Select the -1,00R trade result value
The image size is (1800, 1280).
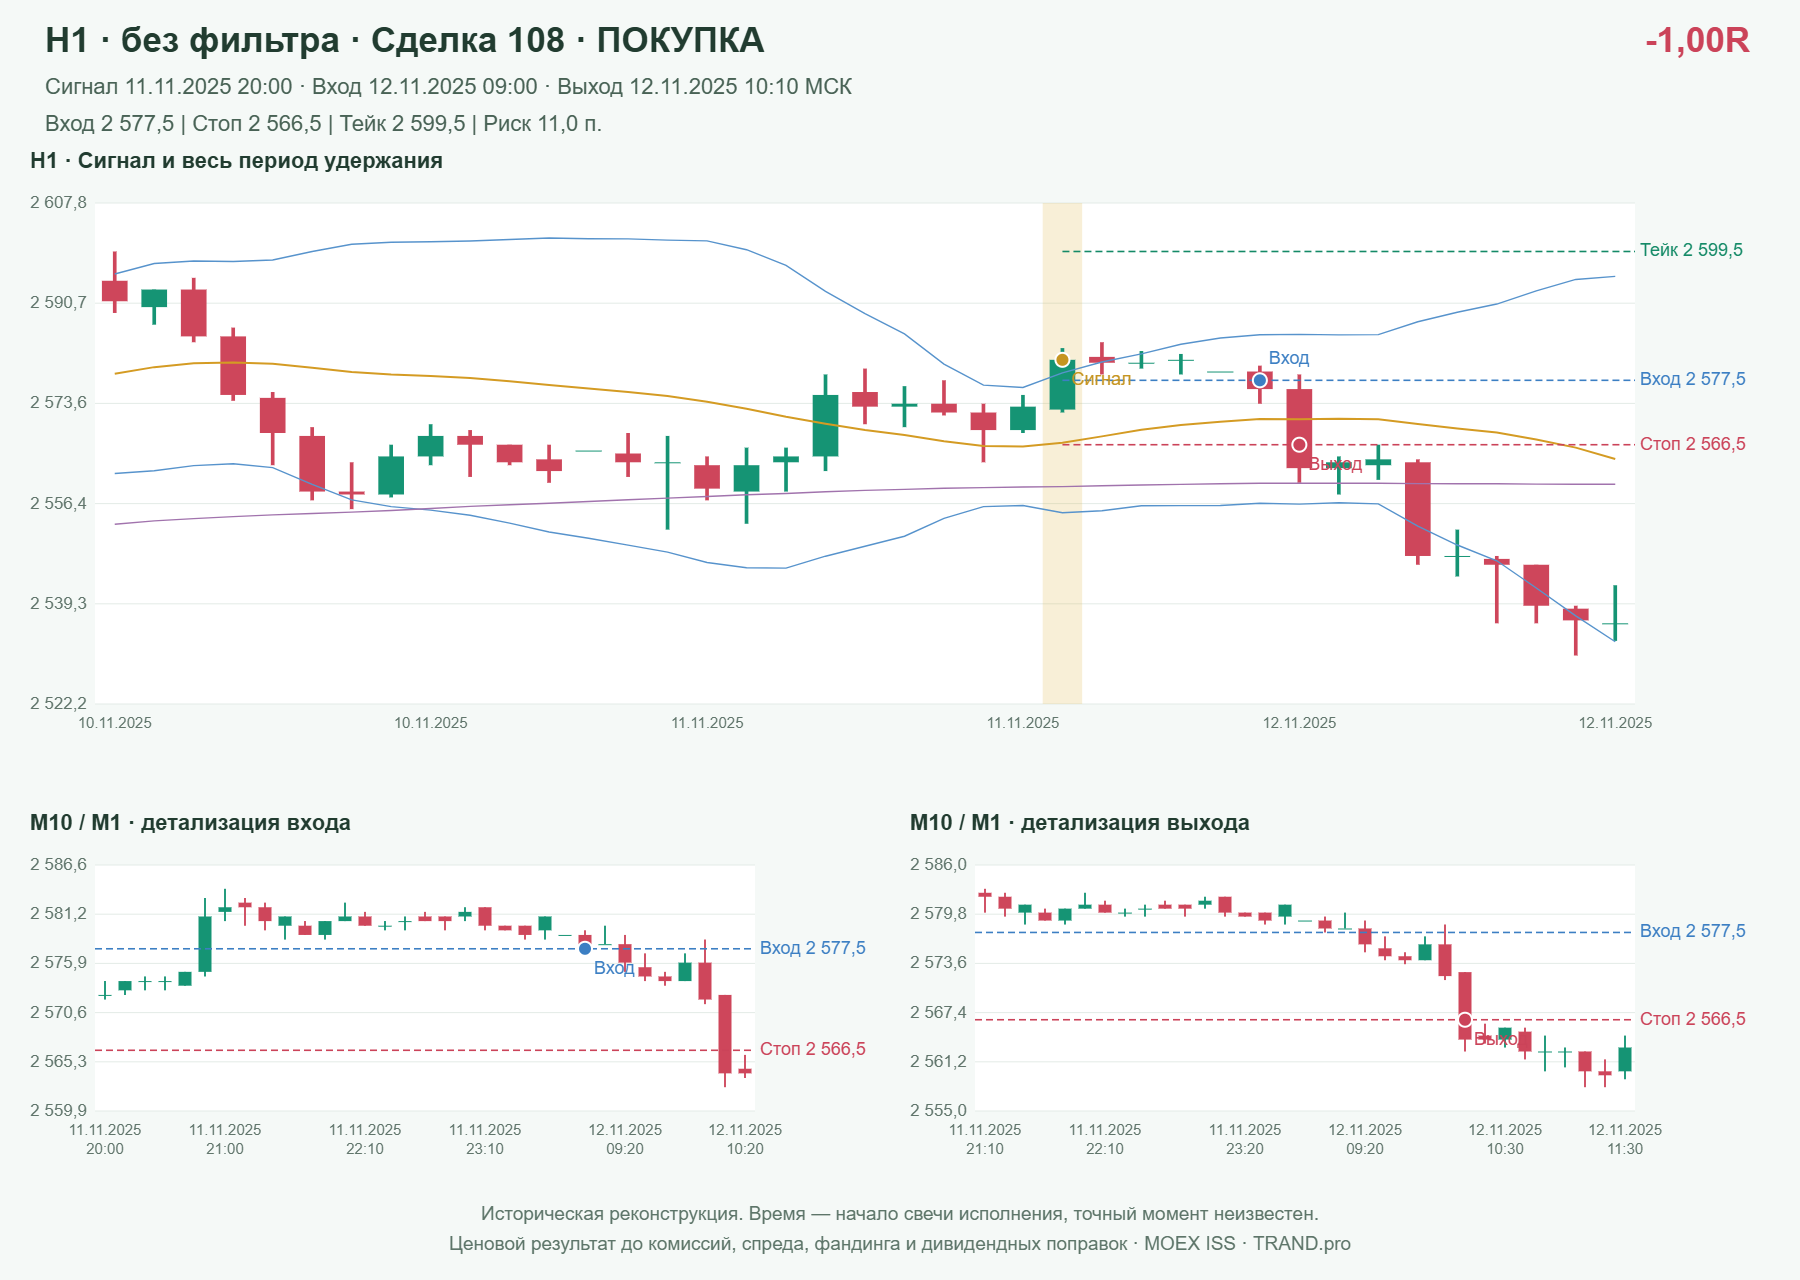click(1697, 40)
